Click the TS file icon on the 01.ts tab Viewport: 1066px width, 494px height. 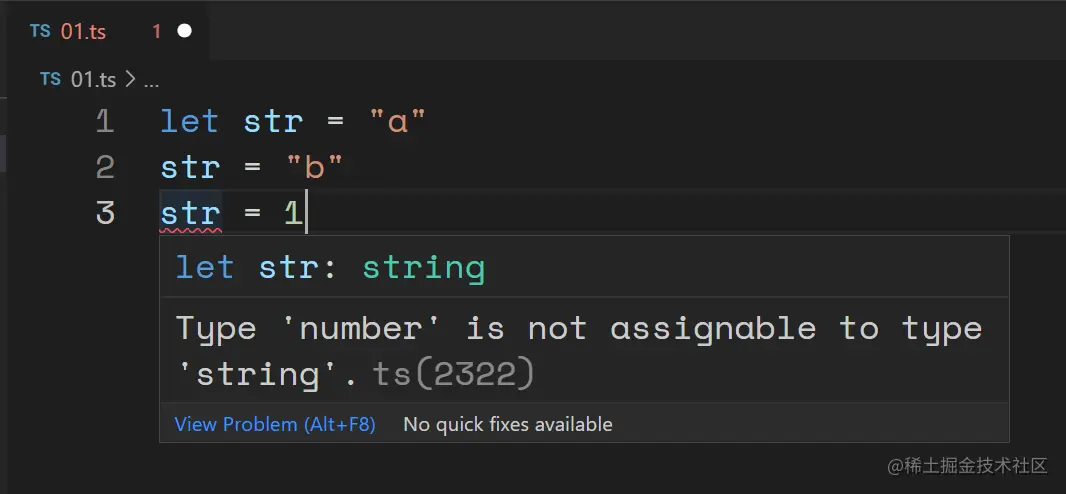tap(40, 31)
